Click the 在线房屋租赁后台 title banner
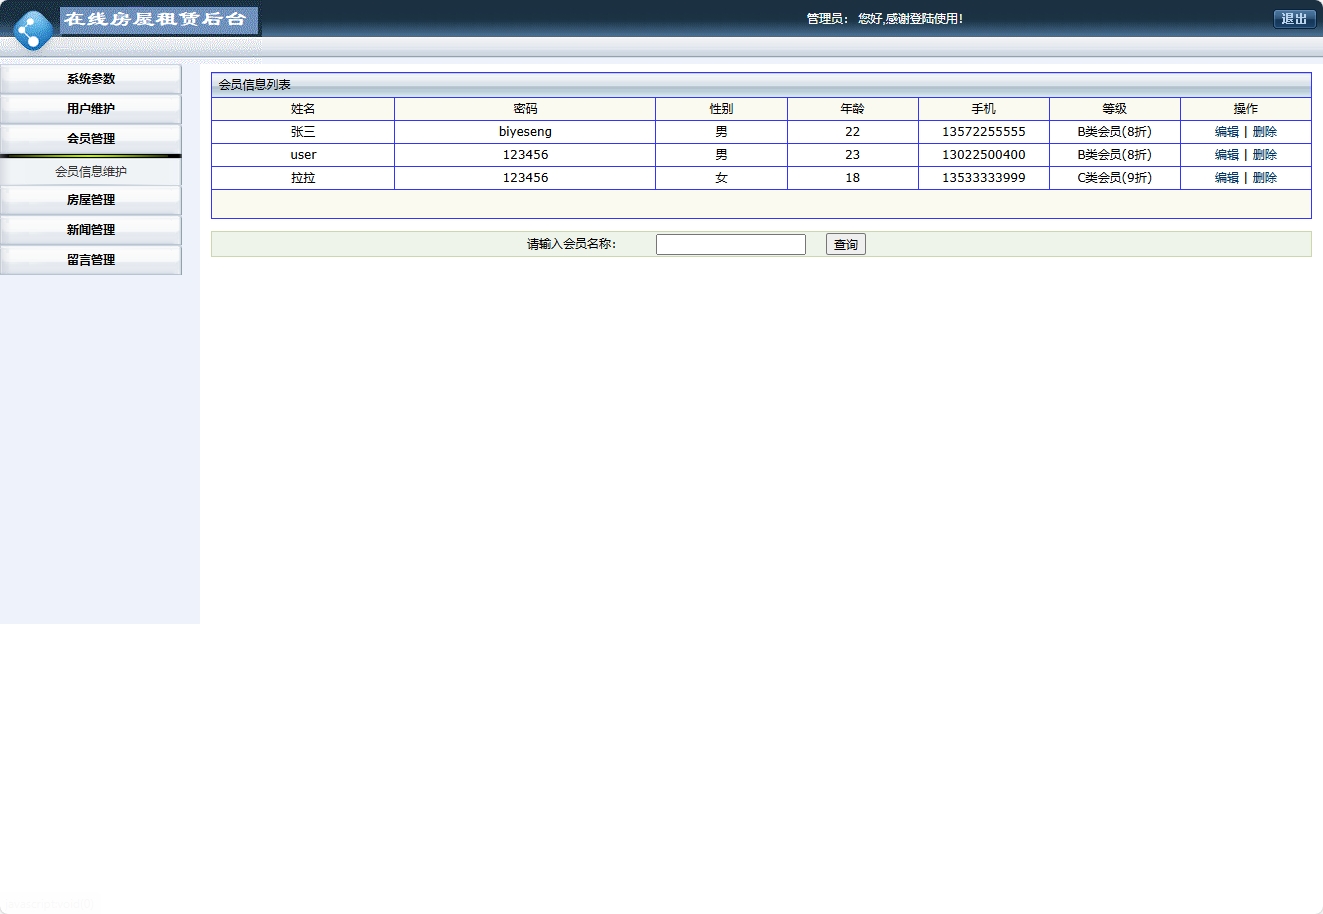The width and height of the screenshot is (1323, 914). (x=159, y=20)
